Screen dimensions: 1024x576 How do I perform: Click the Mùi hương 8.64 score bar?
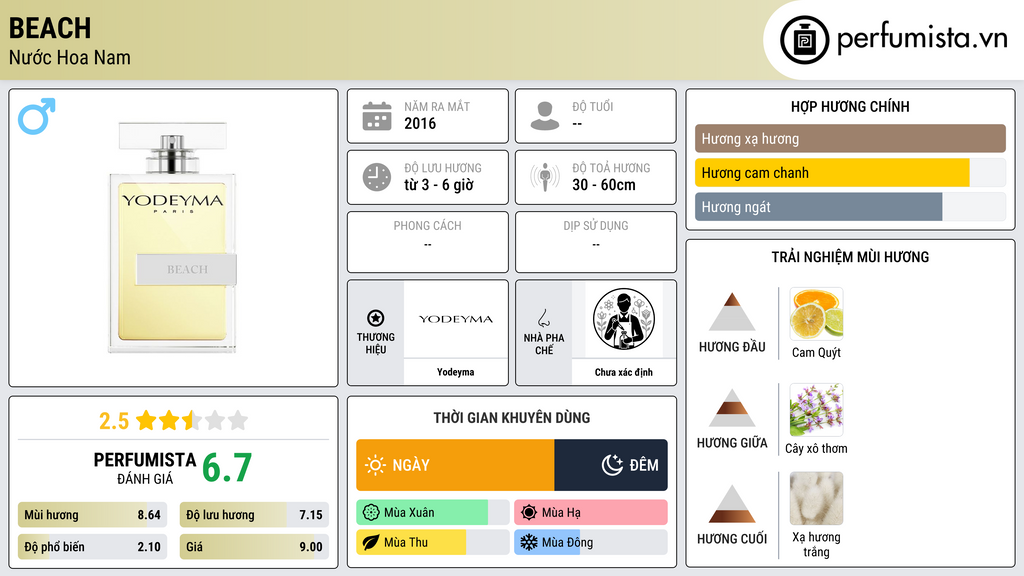[x=92, y=515]
